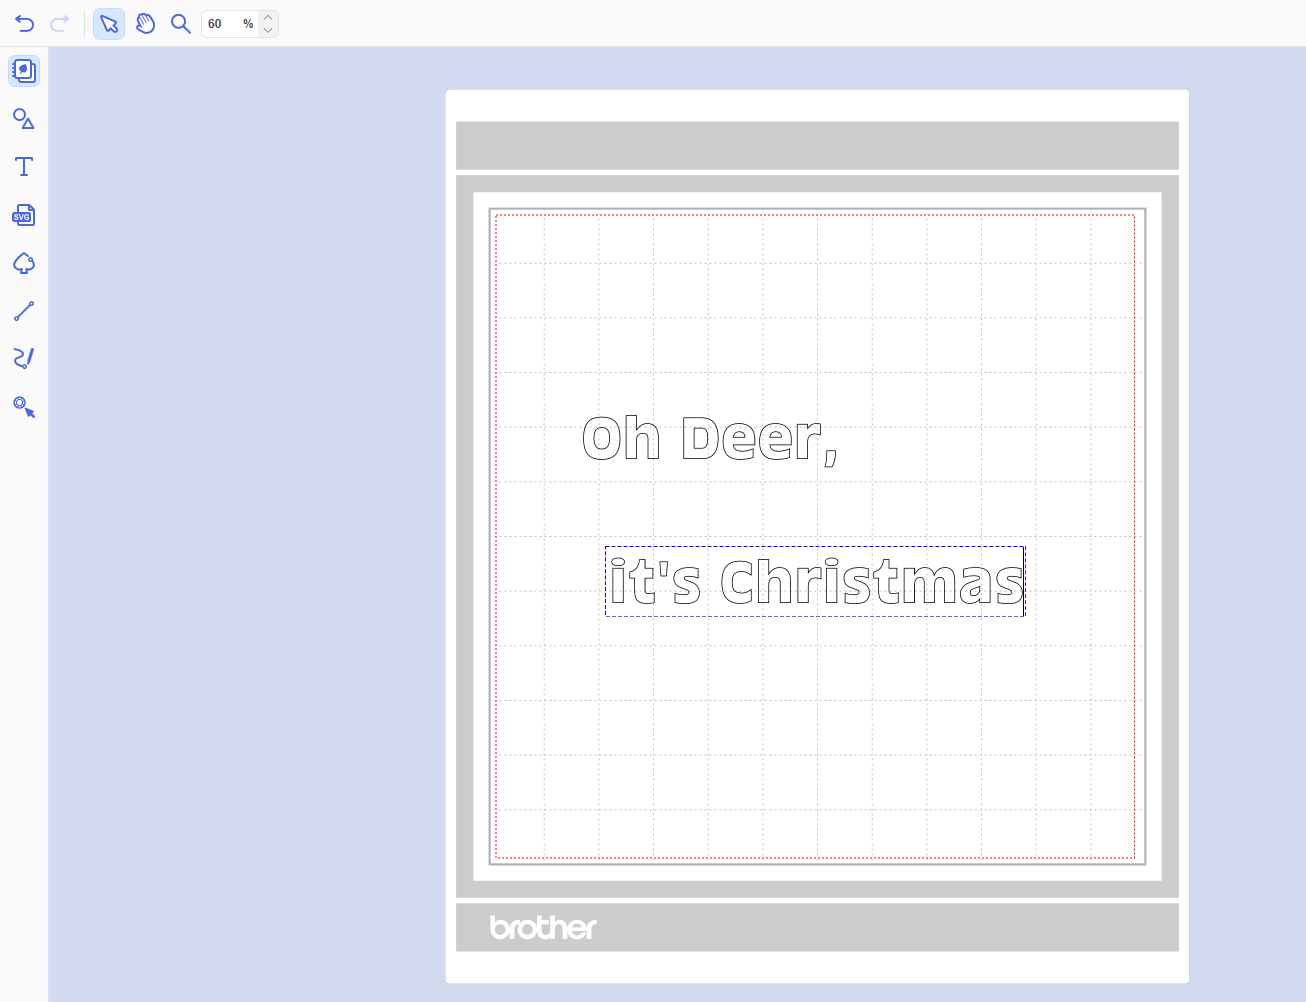The width and height of the screenshot is (1306, 1002).
Task: Import an SVG file
Action: point(24,215)
